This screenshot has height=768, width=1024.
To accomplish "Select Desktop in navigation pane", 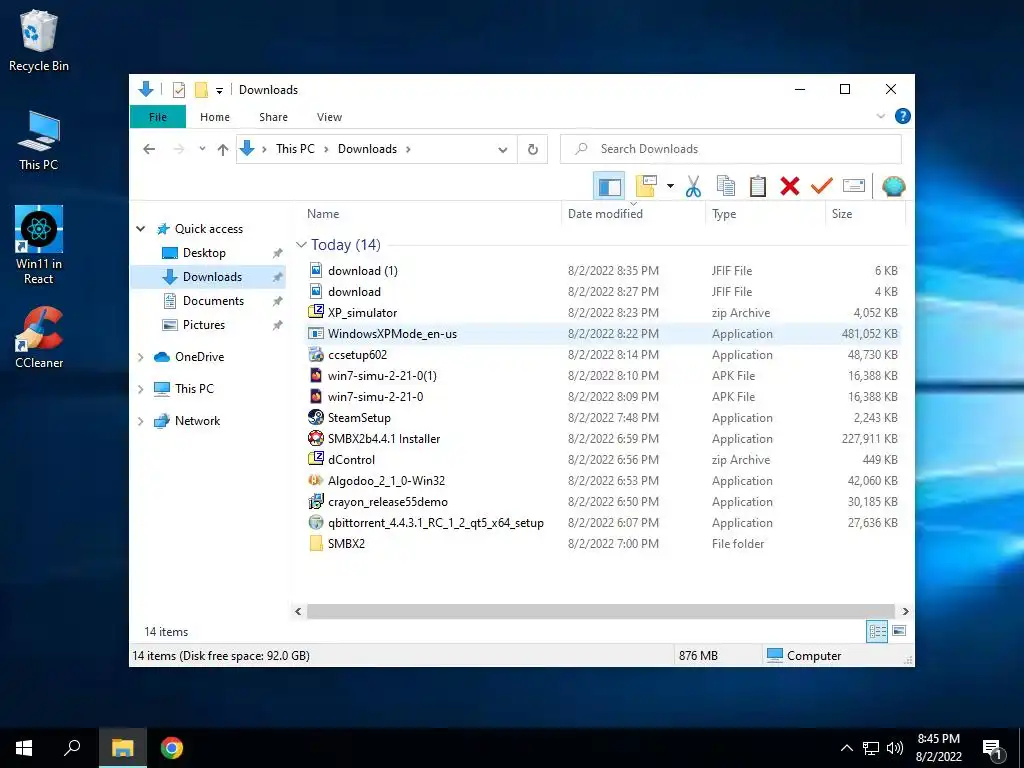I will tap(204, 253).
